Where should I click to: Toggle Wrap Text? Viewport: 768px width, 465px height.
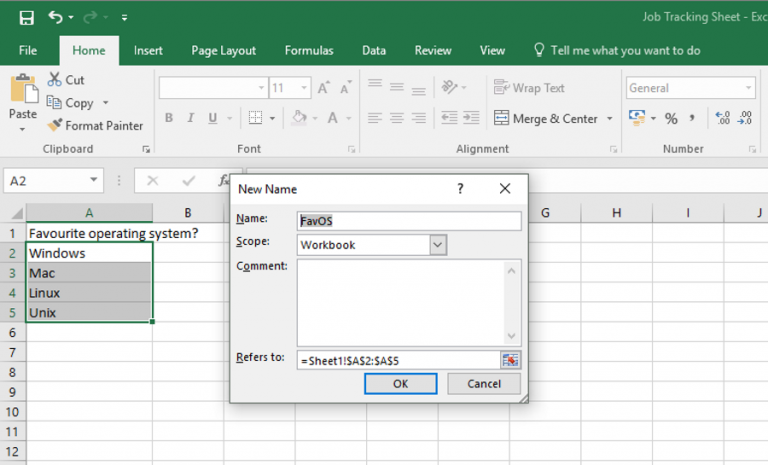click(529, 88)
